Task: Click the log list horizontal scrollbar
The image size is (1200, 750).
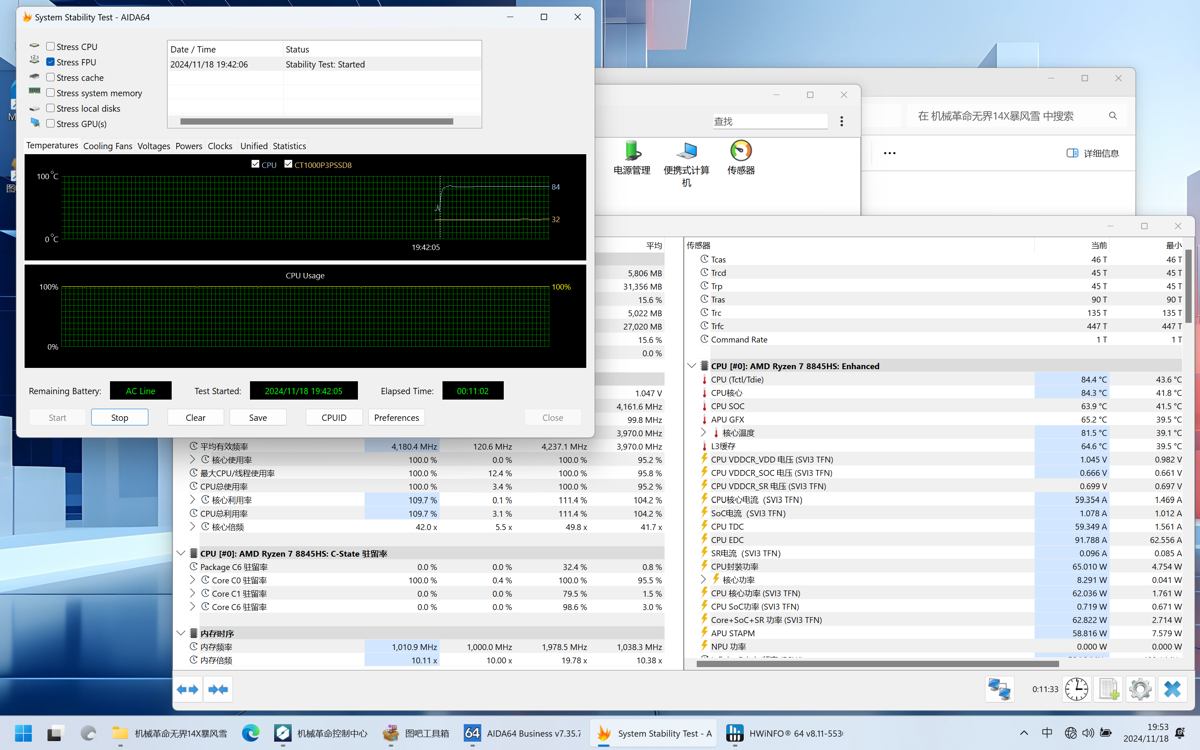Action: (317, 122)
